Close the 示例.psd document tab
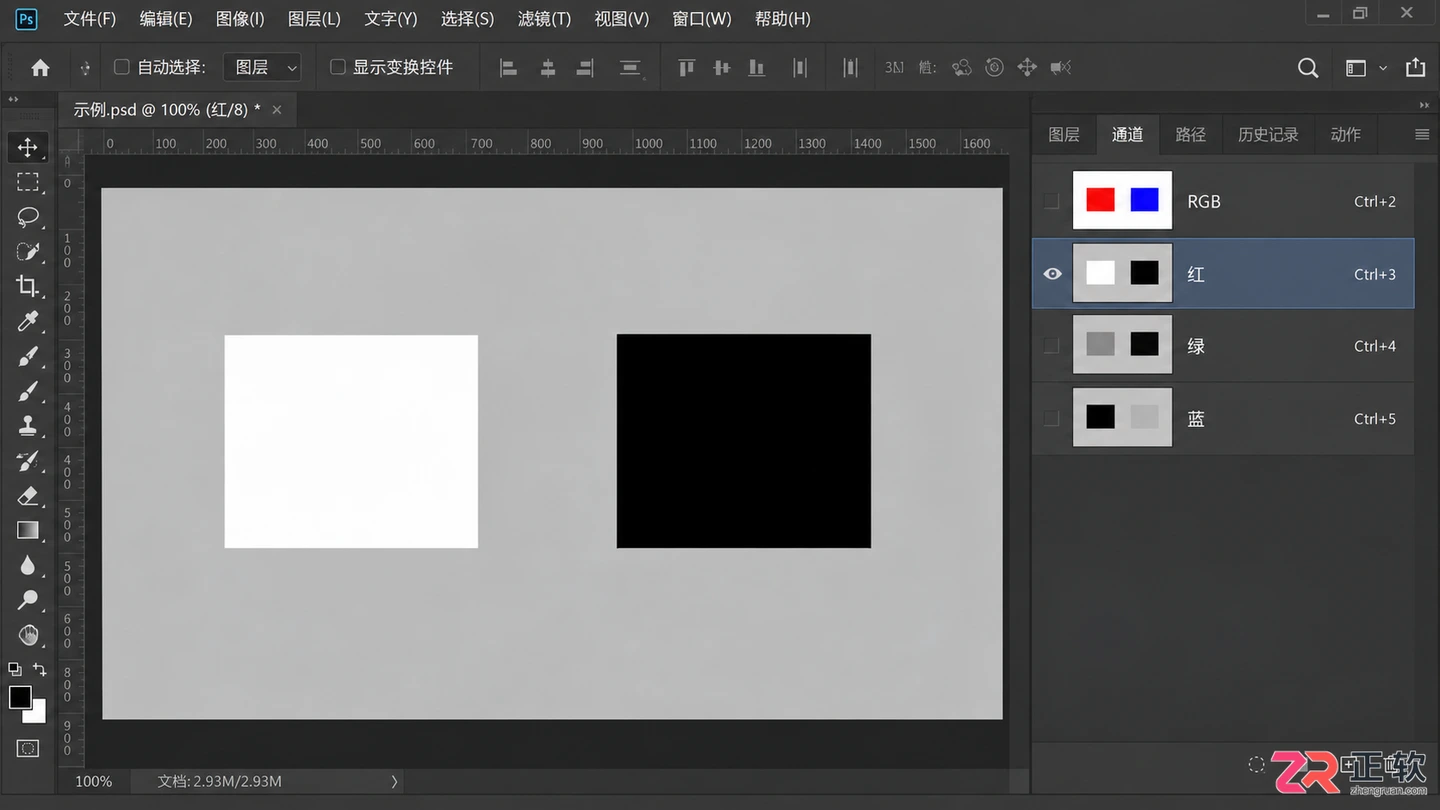 pos(277,110)
